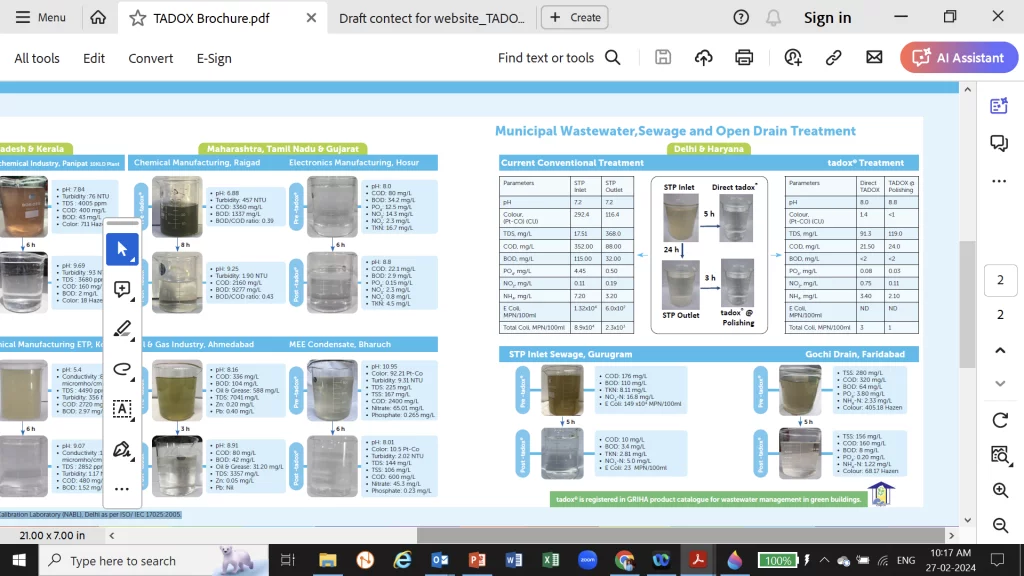Open Excel from taskbar
This screenshot has width=1024, height=576.
pyautogui.click(x=551, y=560)
